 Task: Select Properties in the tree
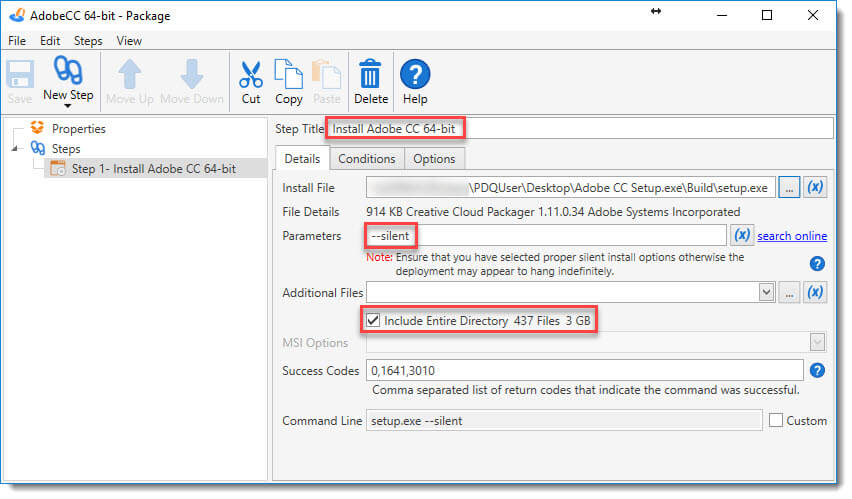[79, 129]
